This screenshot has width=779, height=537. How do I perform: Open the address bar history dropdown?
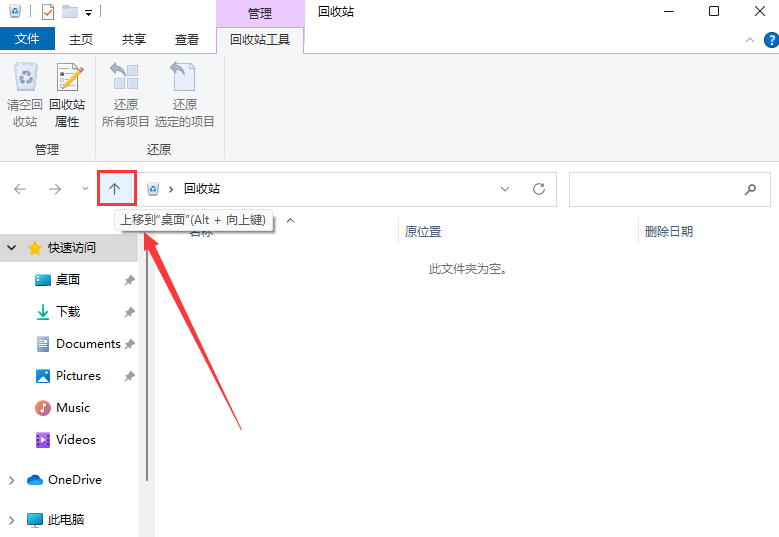[x=505, y=189]
